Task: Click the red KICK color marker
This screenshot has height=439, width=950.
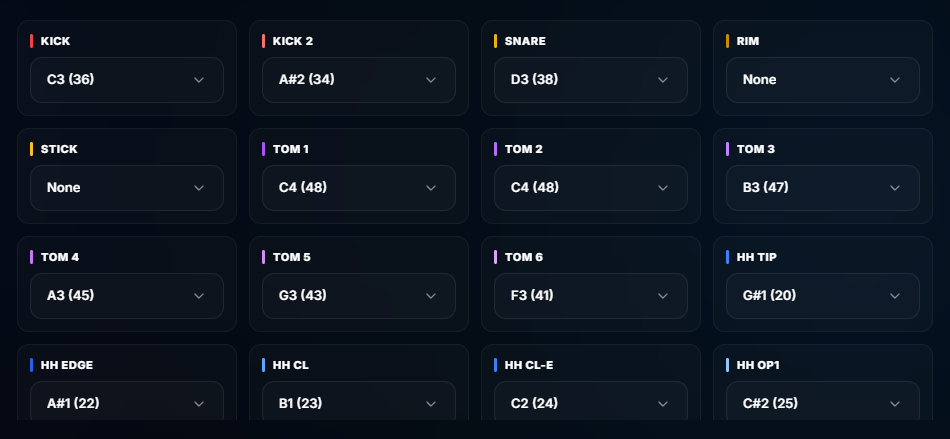Action: (32, 41)
